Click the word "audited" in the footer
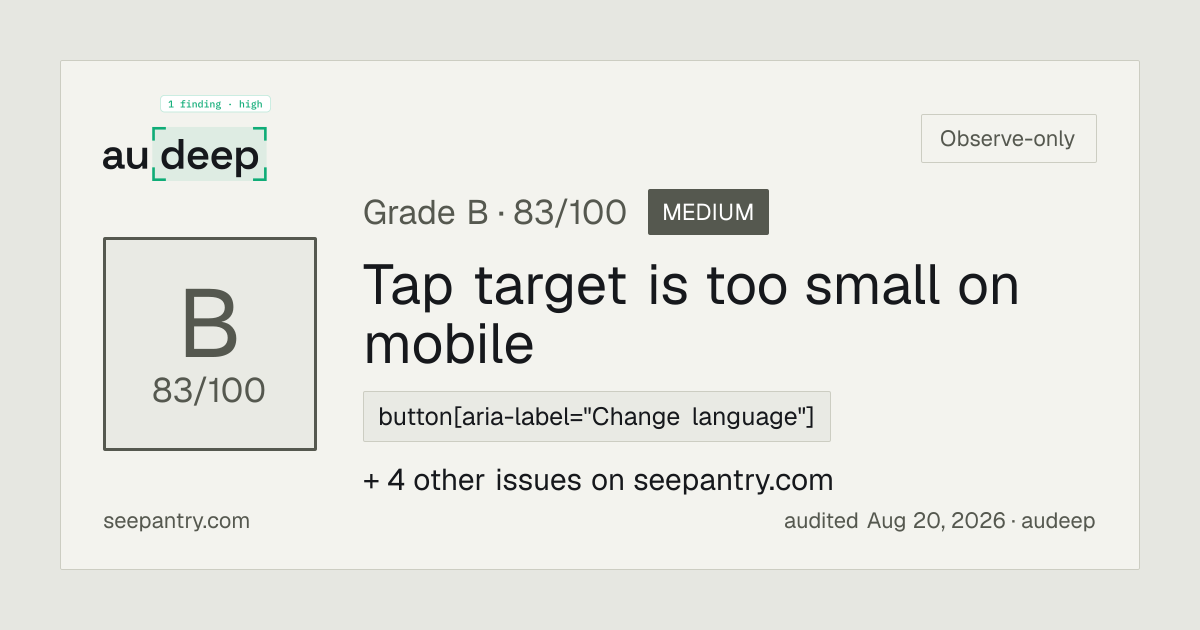1200x630 pixels. tap(821, 521)
